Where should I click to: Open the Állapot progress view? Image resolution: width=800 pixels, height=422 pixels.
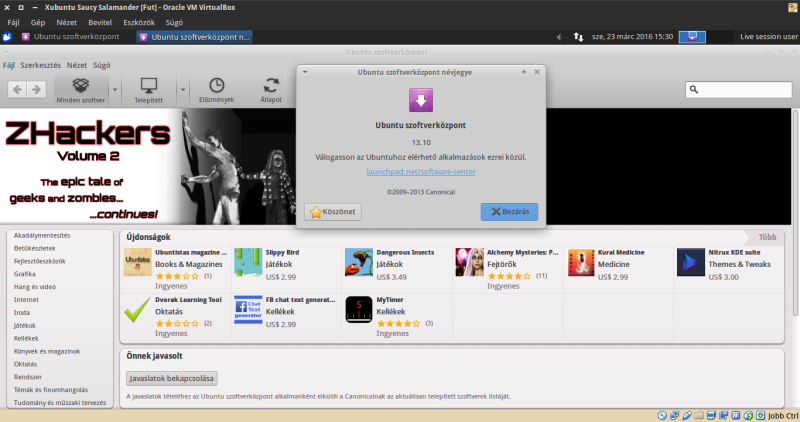[x=271, y=90]
